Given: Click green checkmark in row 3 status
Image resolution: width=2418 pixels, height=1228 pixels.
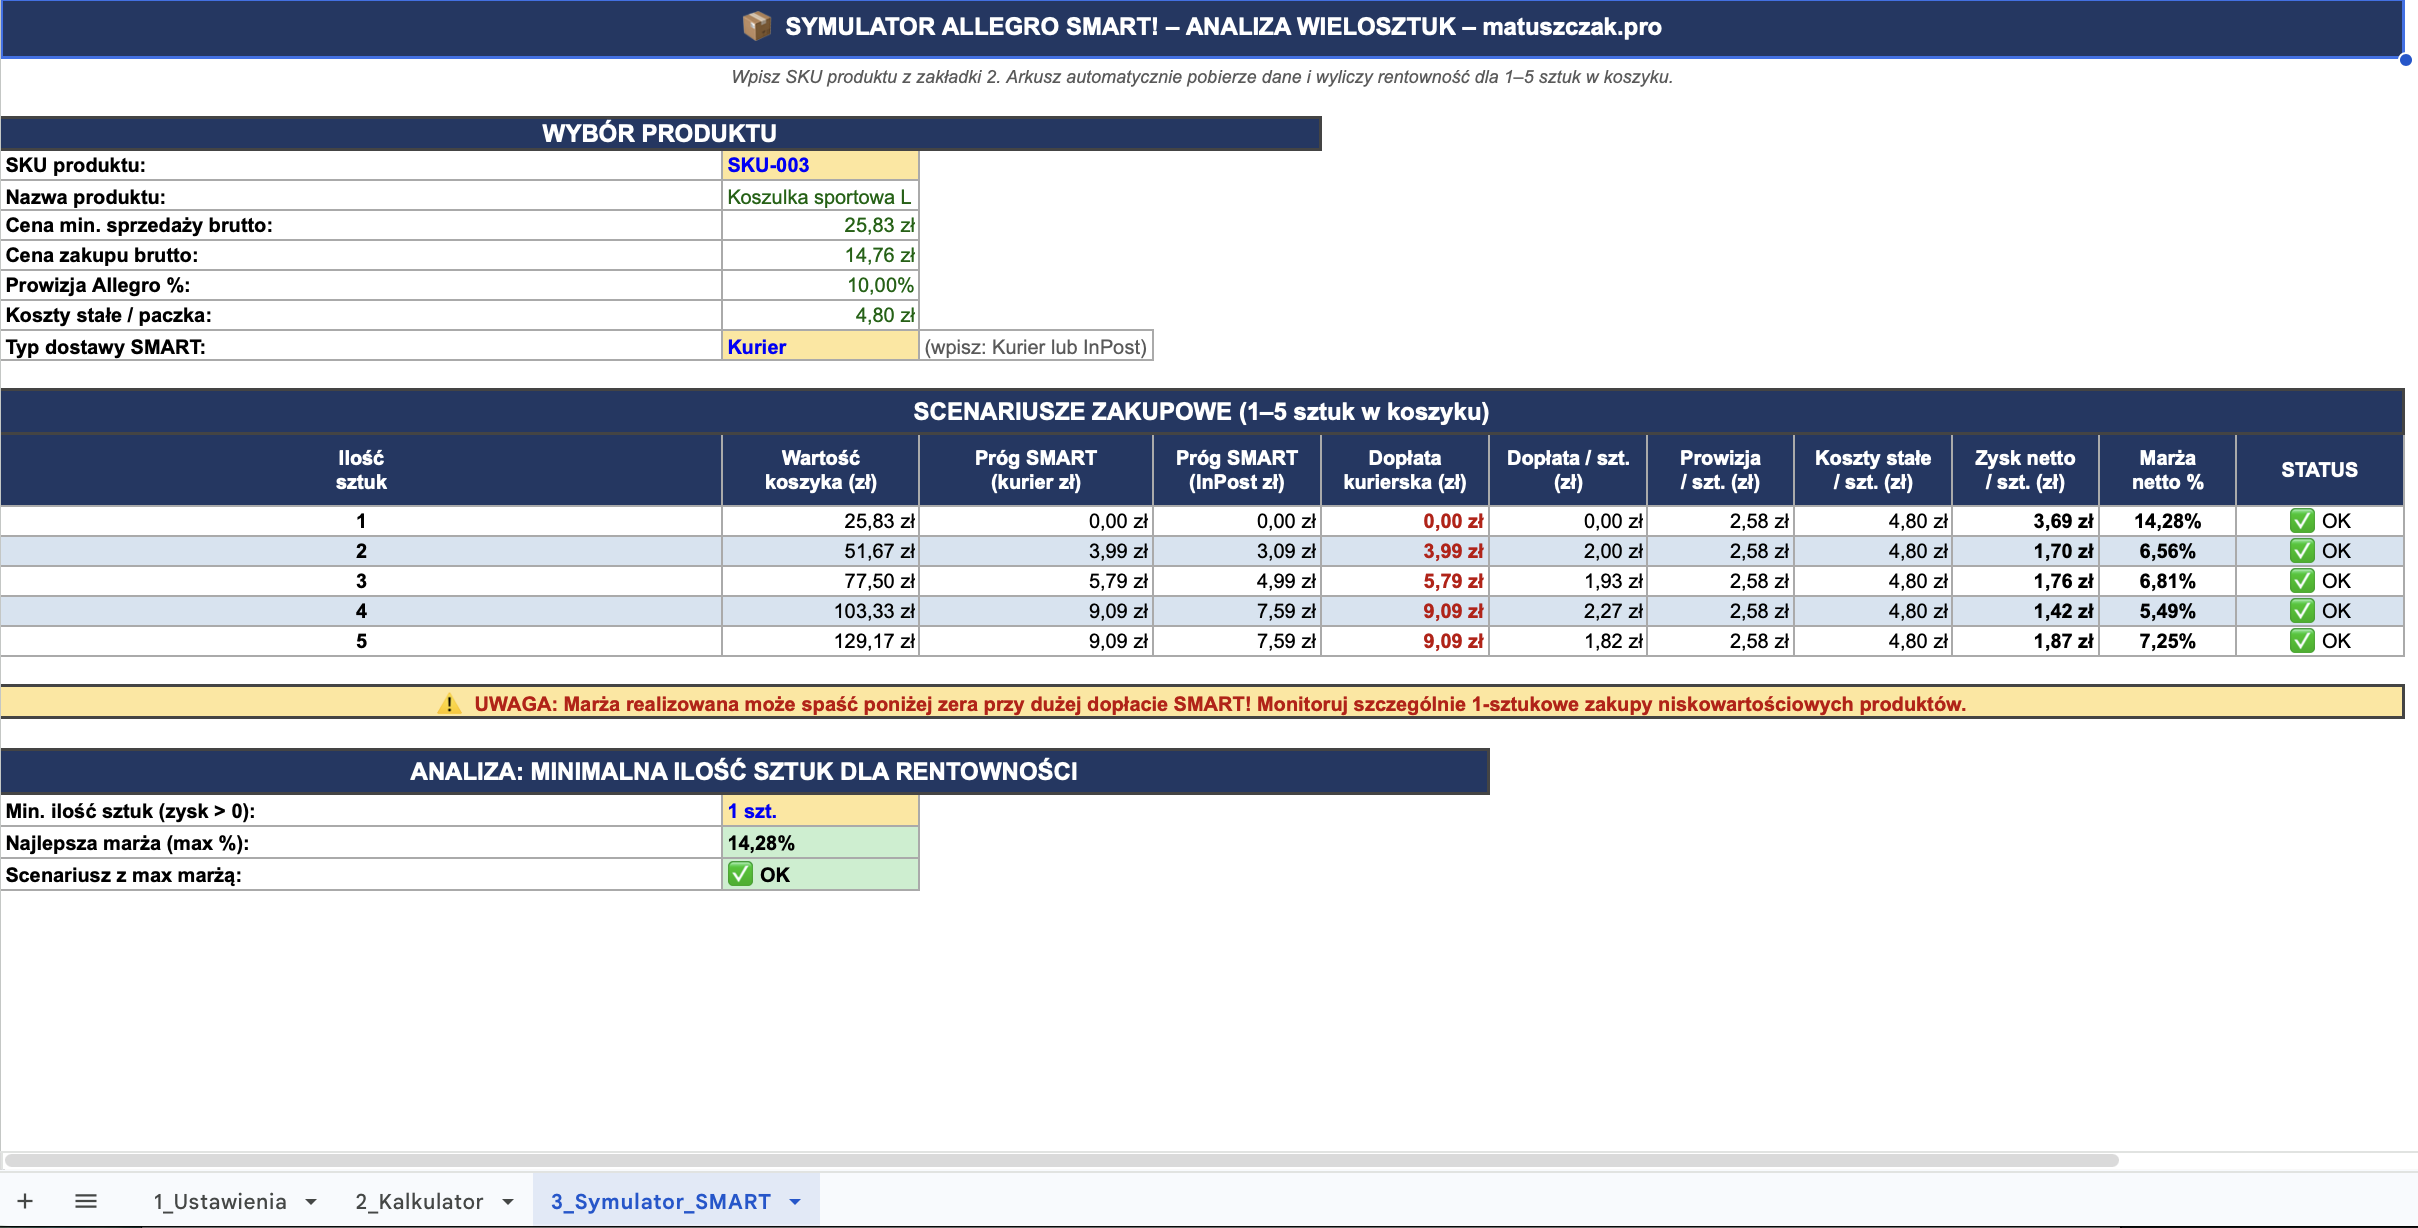Looking at the screenshot, I should point(2302,581).
